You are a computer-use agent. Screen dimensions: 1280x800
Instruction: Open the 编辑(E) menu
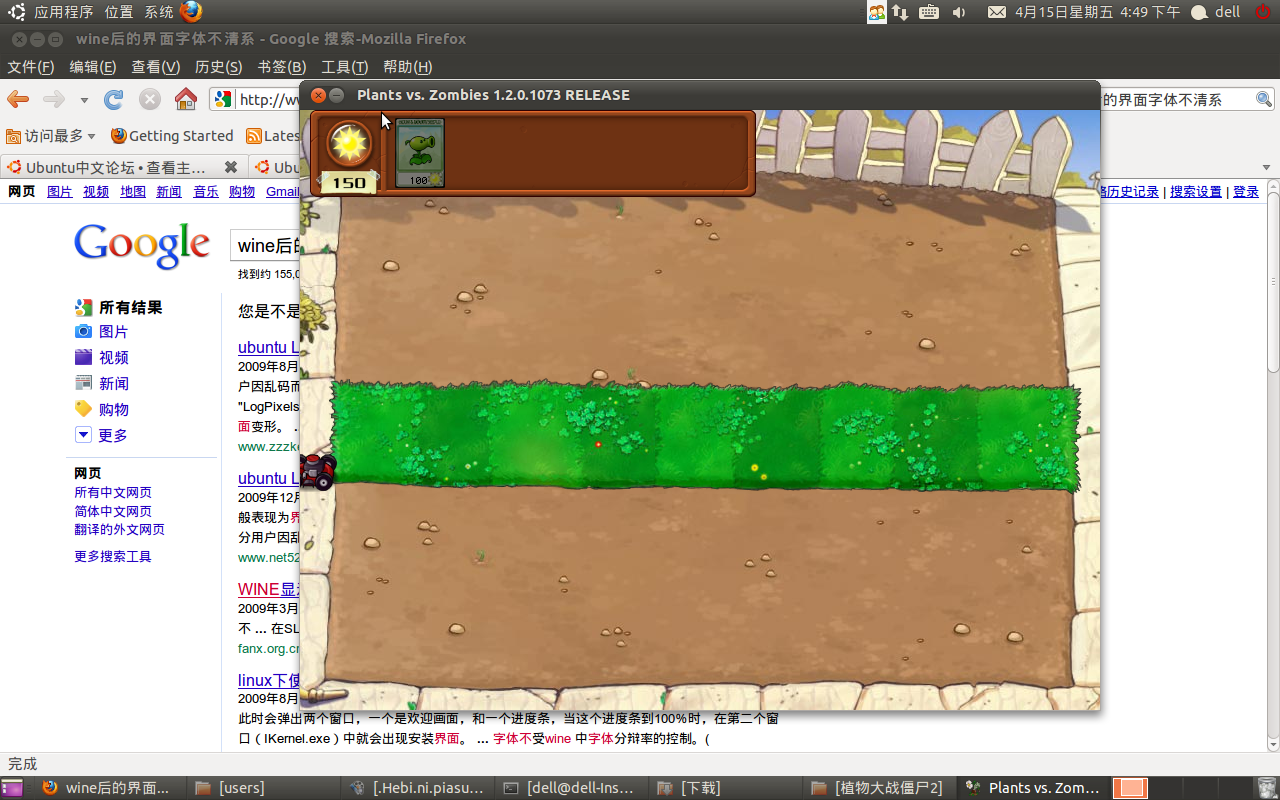point(93,67)
